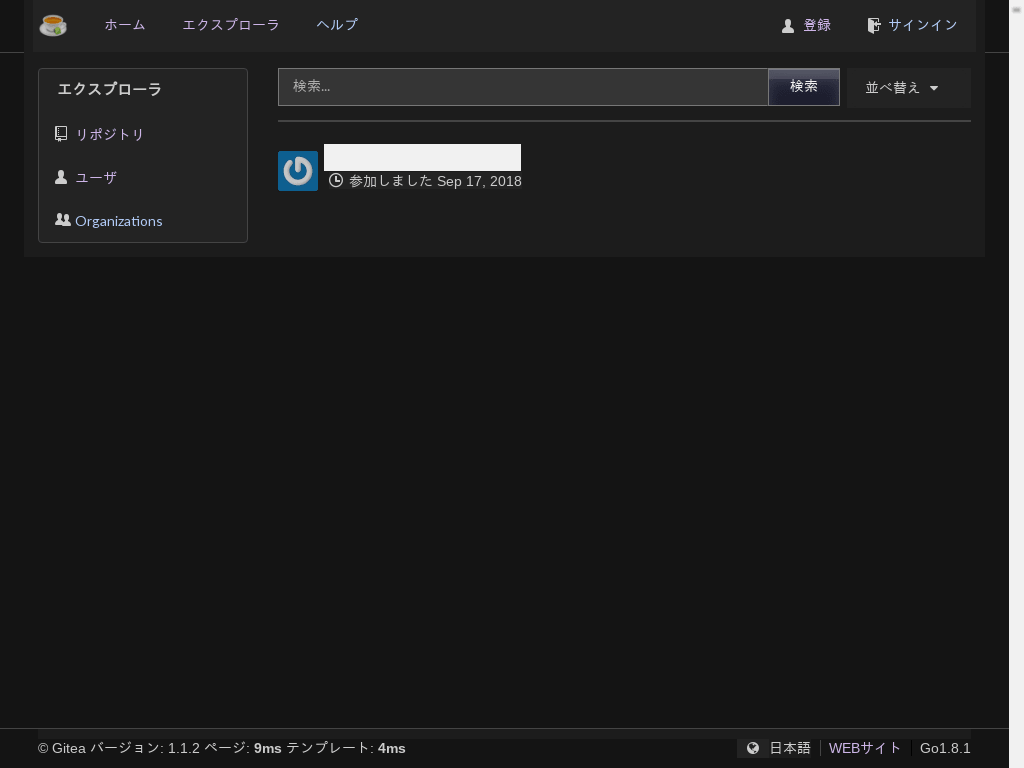This screenshot has width=1024, height=768.
Task: Click the Organizations group icon in sidebar
Action: tap(62, 219)
